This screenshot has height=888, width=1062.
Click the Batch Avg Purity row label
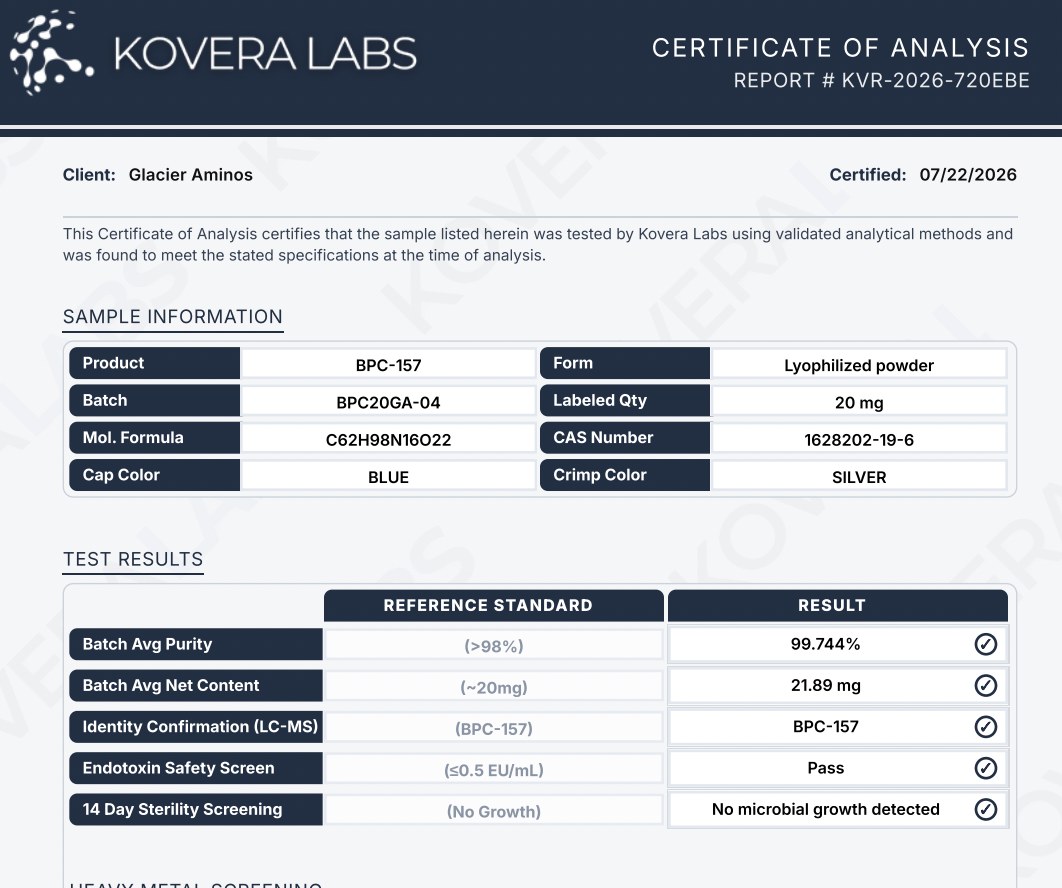point(196,644)
